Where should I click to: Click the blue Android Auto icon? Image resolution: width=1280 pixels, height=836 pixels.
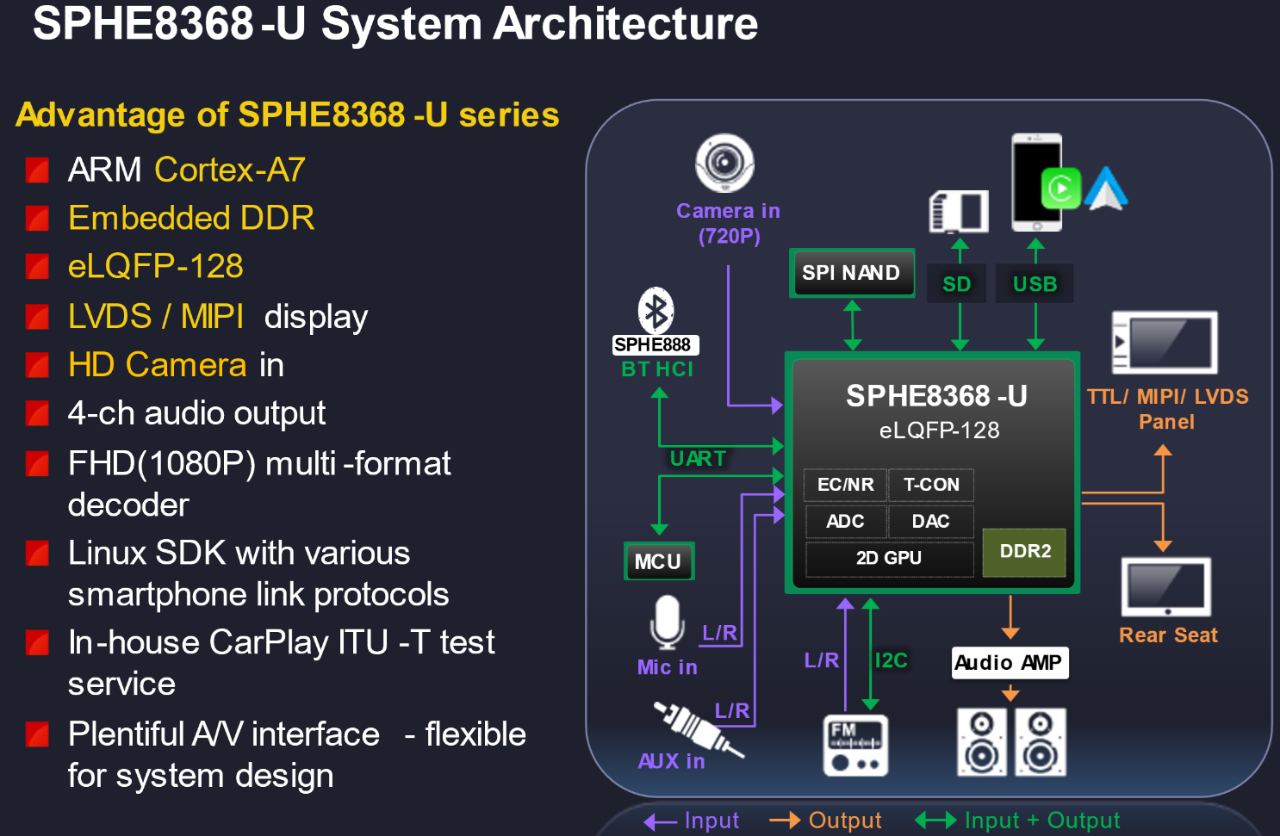click(x=1106, y=188)
